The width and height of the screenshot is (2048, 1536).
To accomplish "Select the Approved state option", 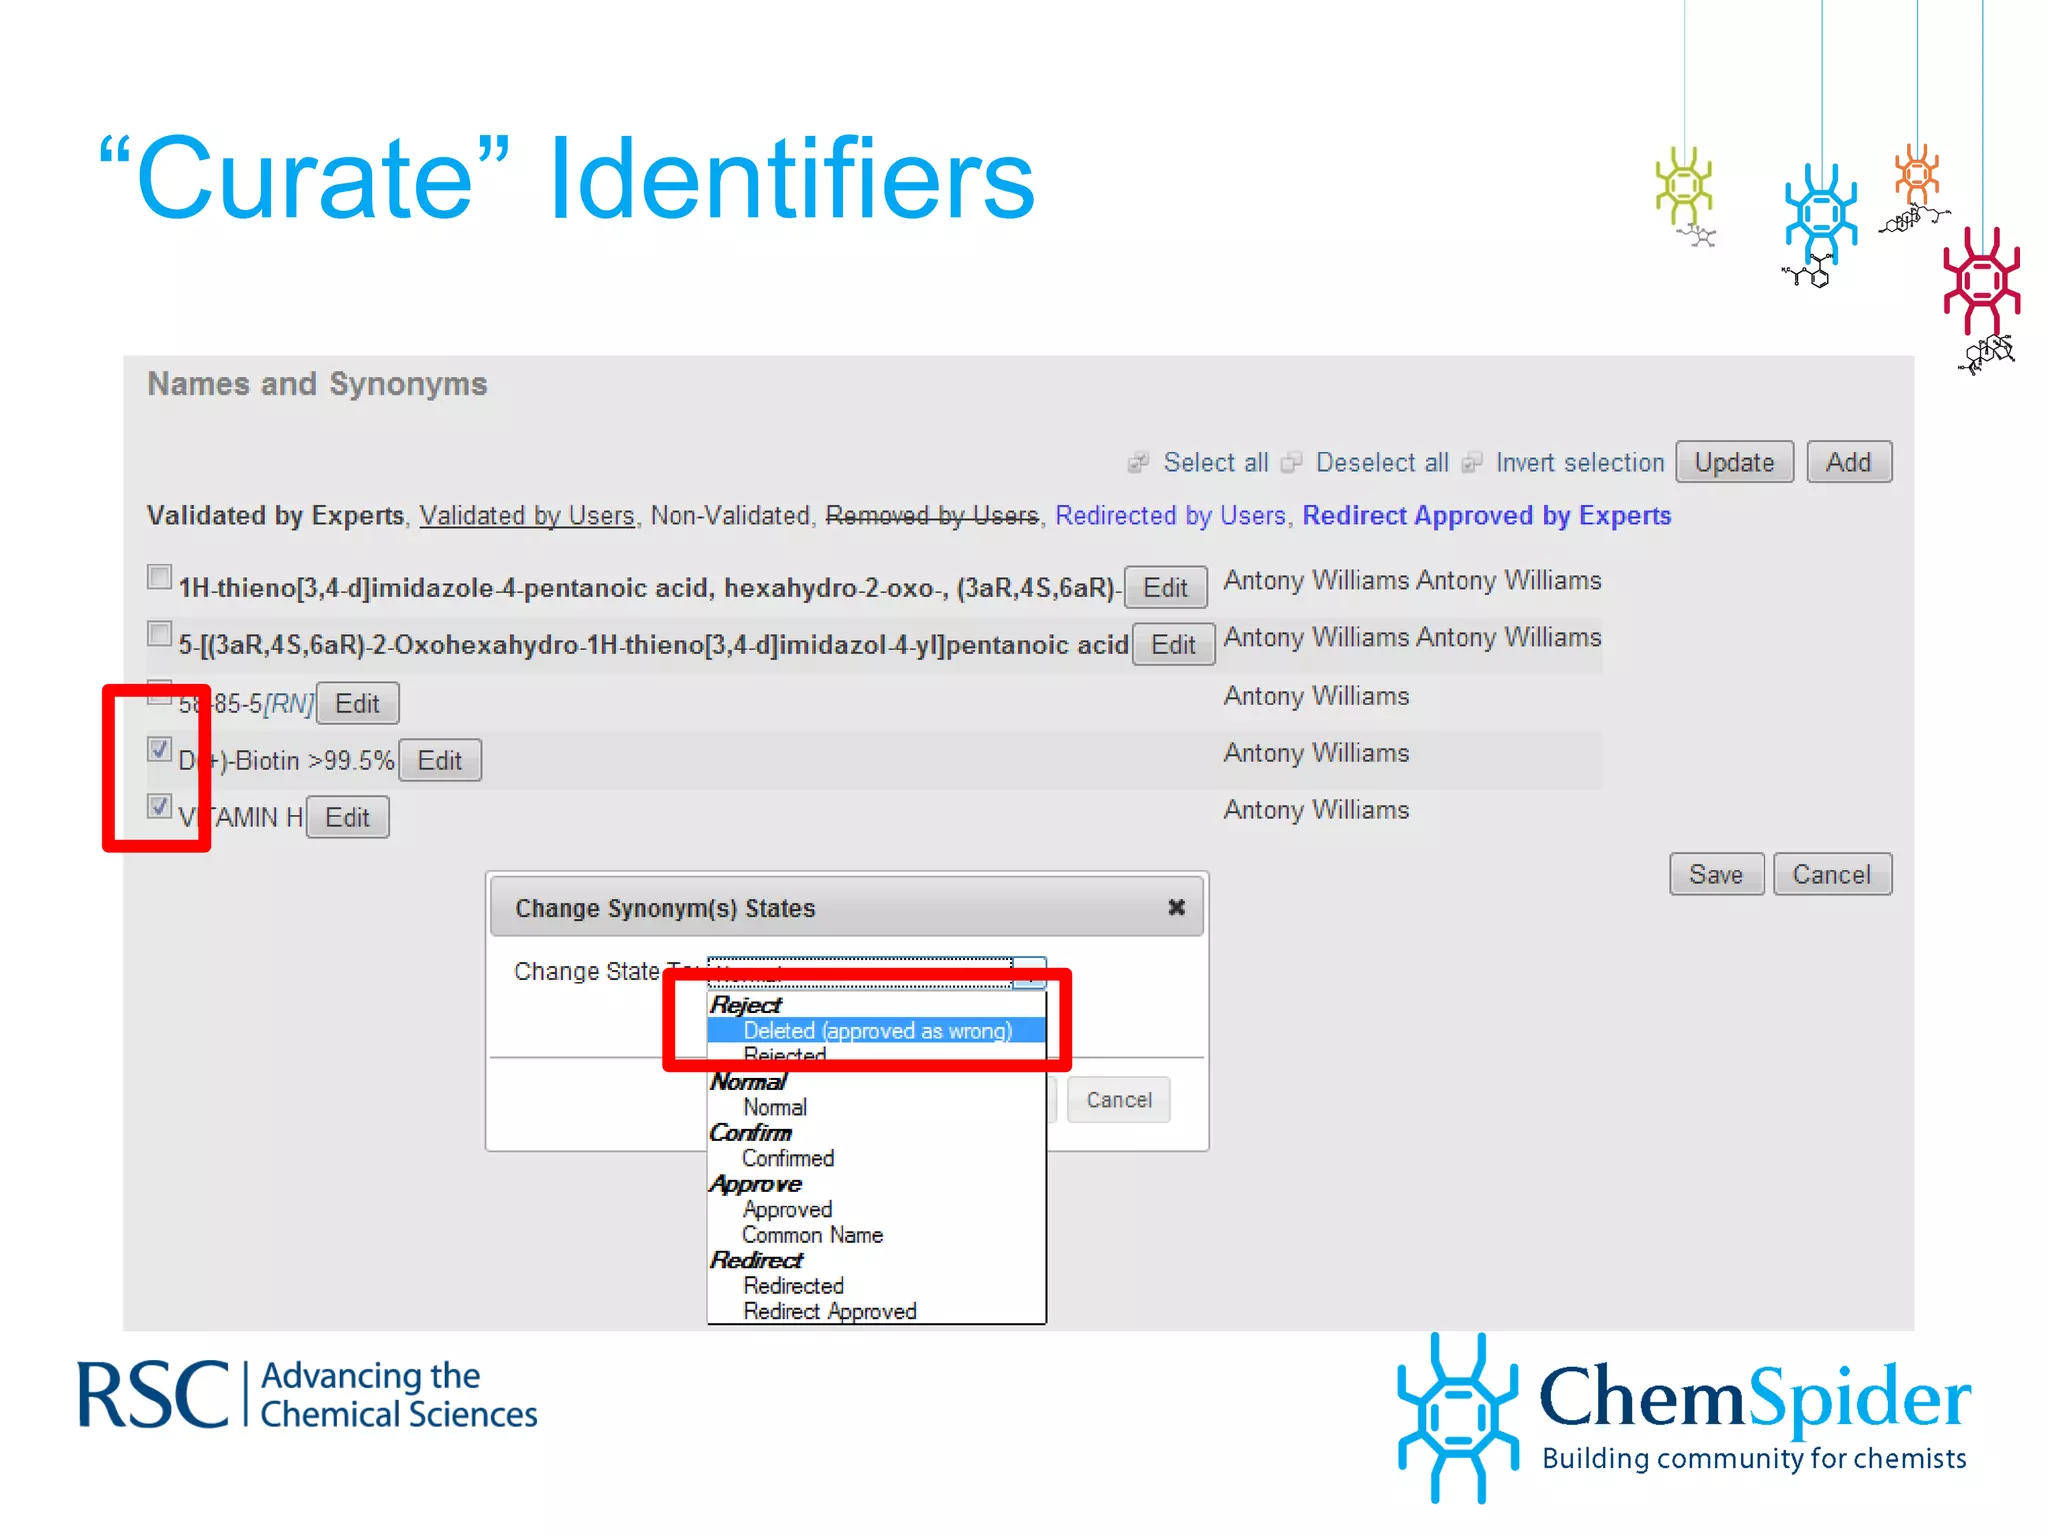I will coord(788,1209).
